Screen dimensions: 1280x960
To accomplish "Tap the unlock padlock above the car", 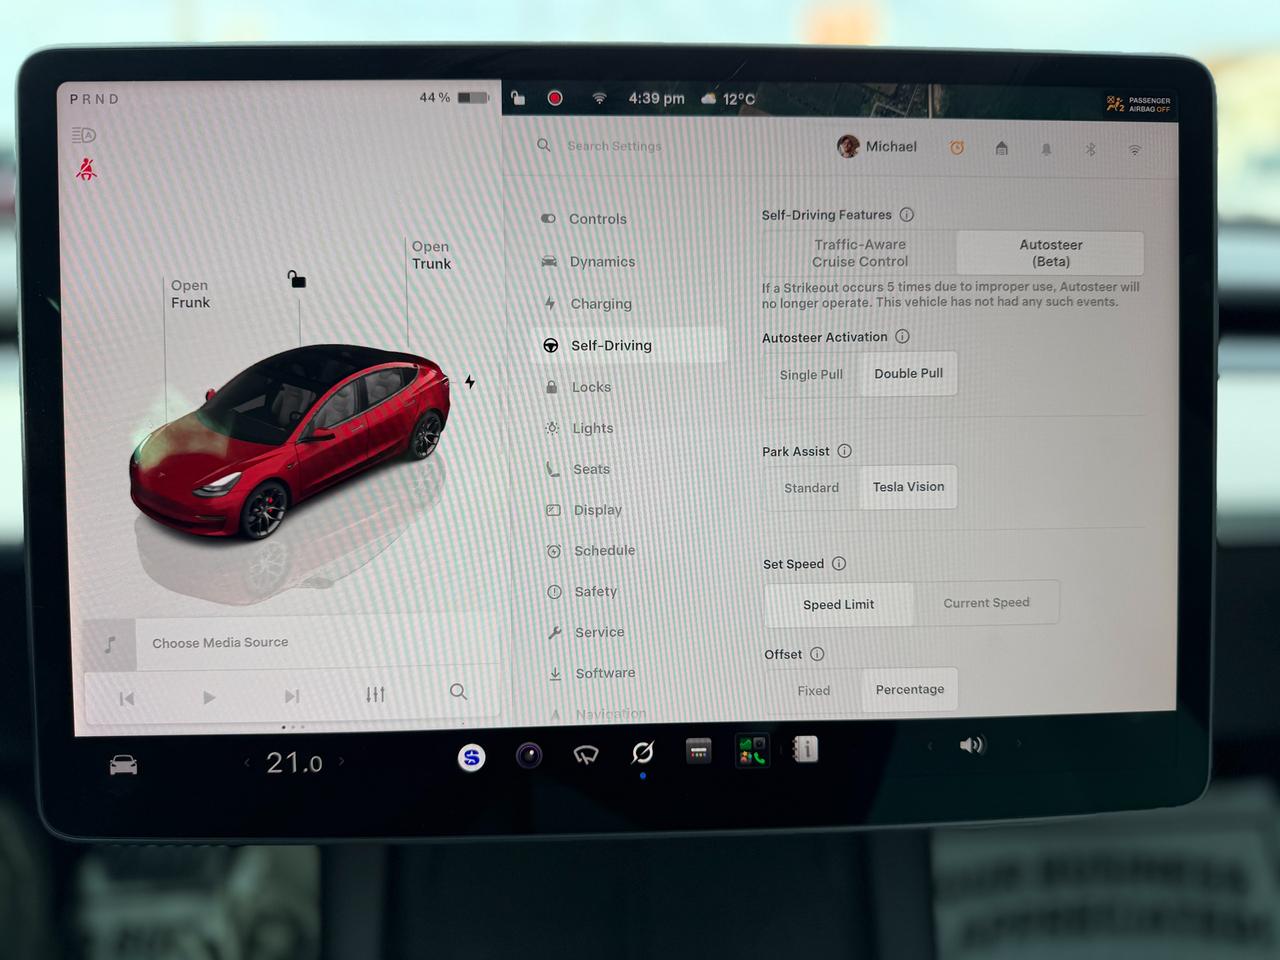I will coord(297,279).
